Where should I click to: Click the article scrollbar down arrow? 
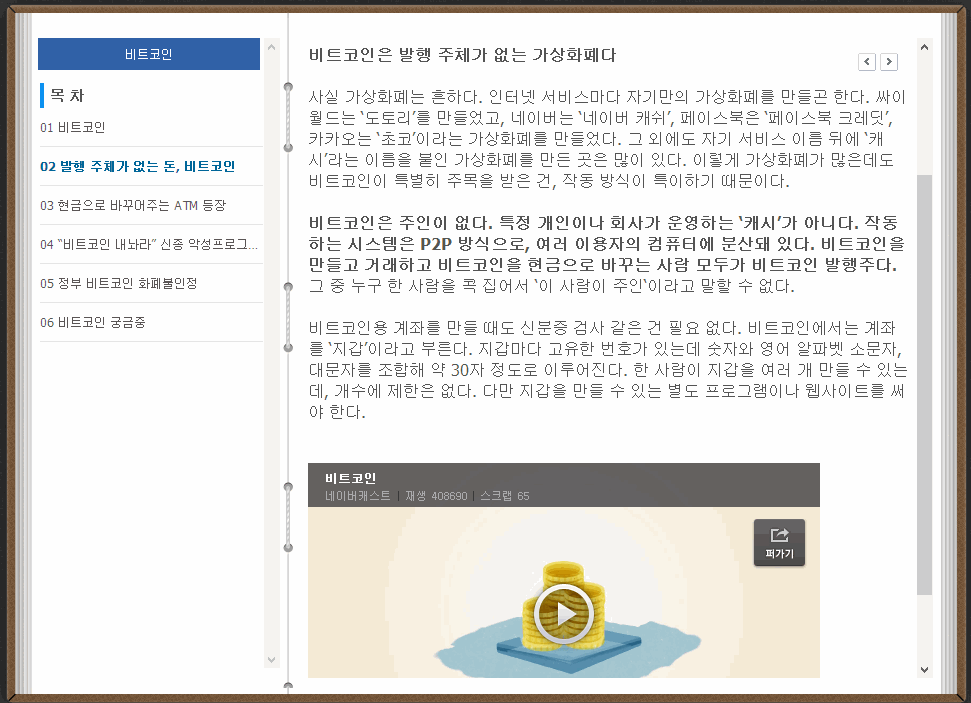[x=925, y=670]
